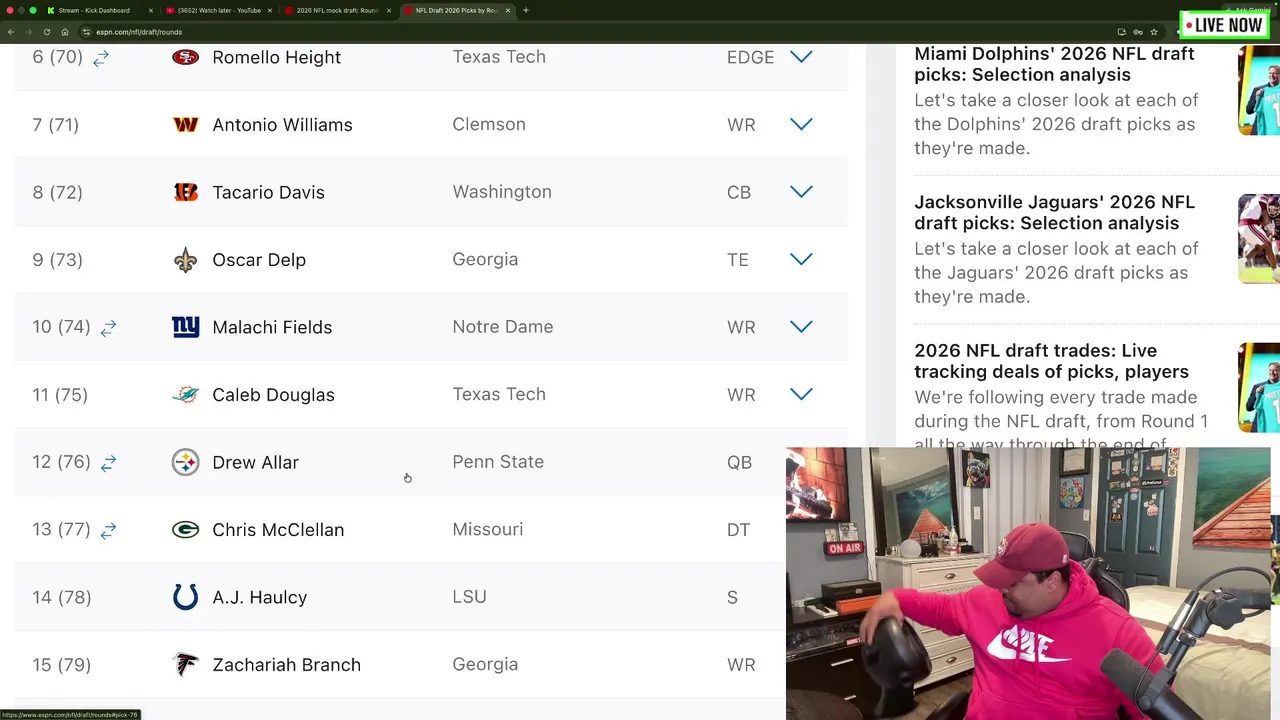Screen dimensions: 1280x720
Task: Click the install app icon in address bar
Action: pos(1121,32)
